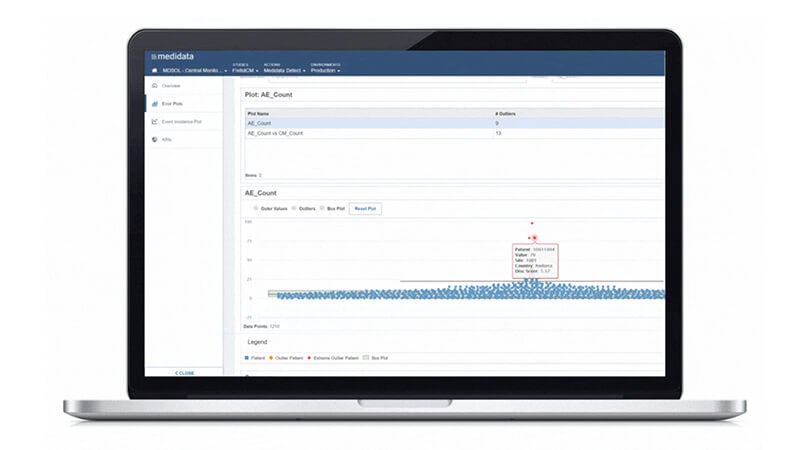The image size is (800, 450).
Task: Click the medidata logo
Action: coord(172,57)
